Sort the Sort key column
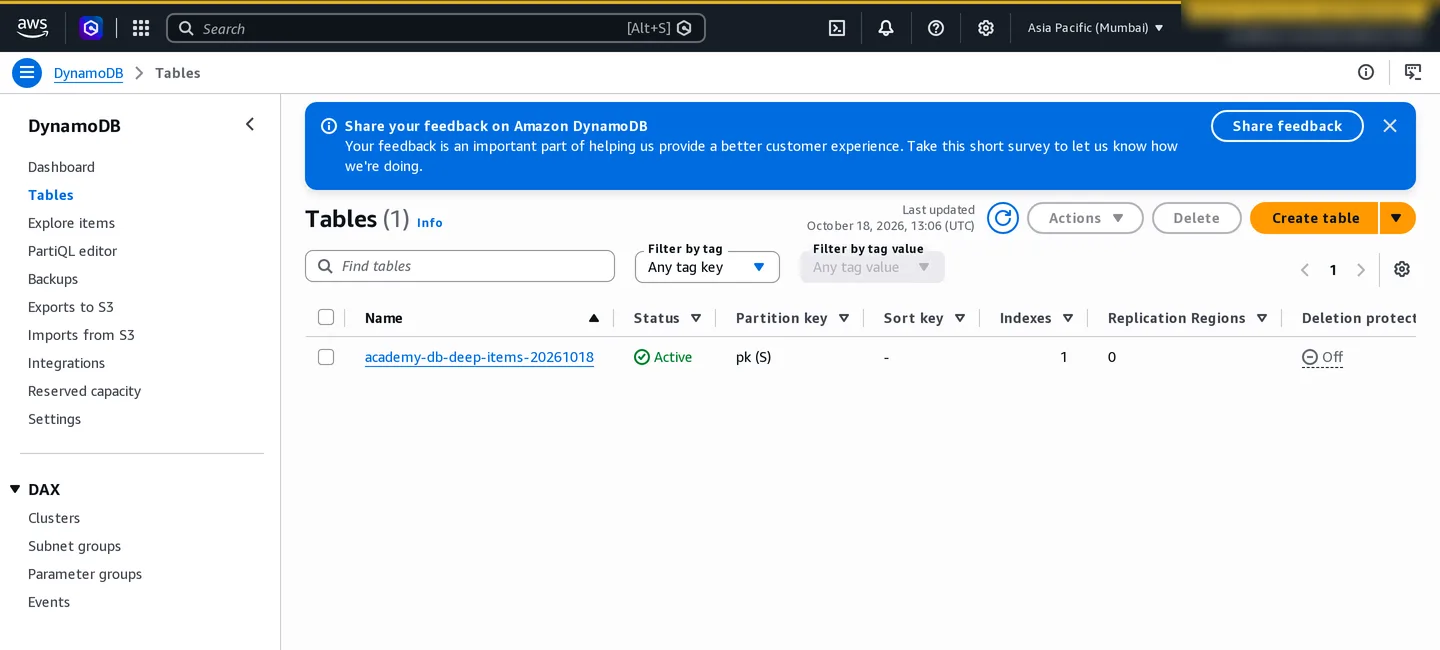The width and height of the screenshot is (1440, 650). [x=960, y=318]
